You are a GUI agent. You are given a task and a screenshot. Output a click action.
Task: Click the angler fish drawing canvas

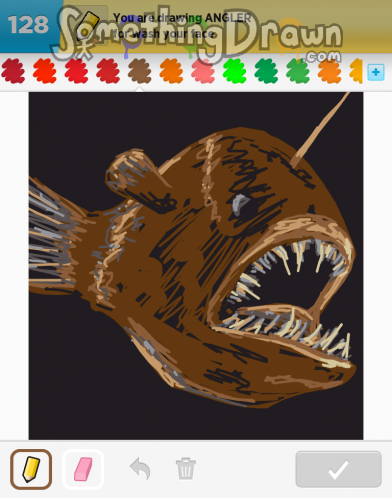(x=196, y=266)
